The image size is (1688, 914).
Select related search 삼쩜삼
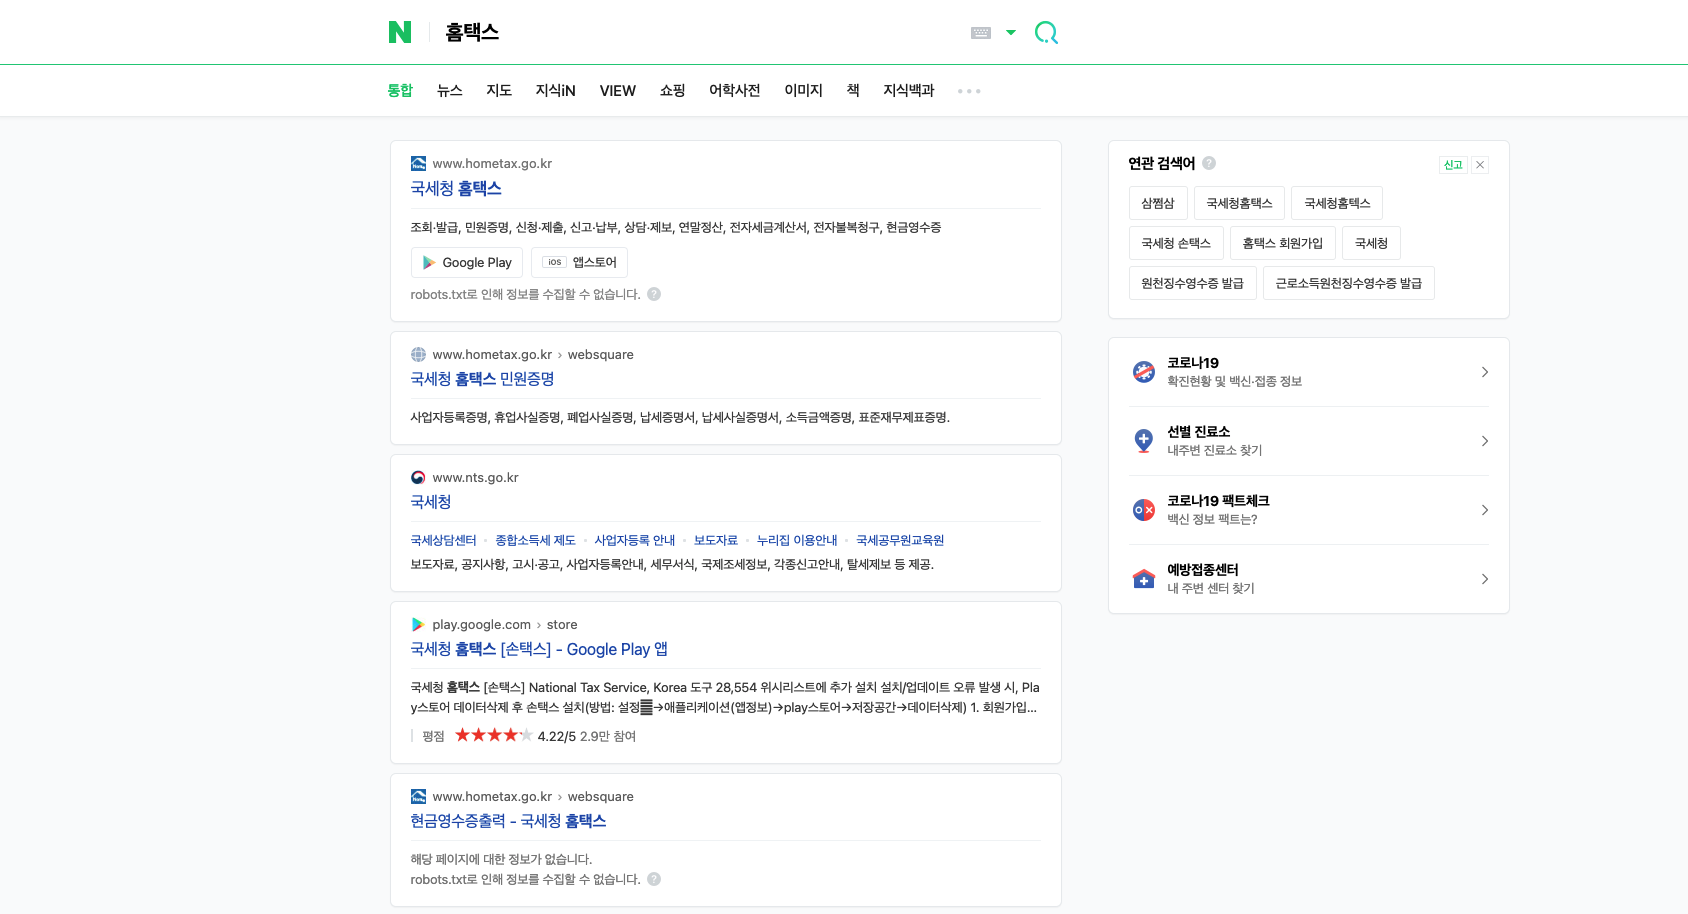click(1158, 203)
